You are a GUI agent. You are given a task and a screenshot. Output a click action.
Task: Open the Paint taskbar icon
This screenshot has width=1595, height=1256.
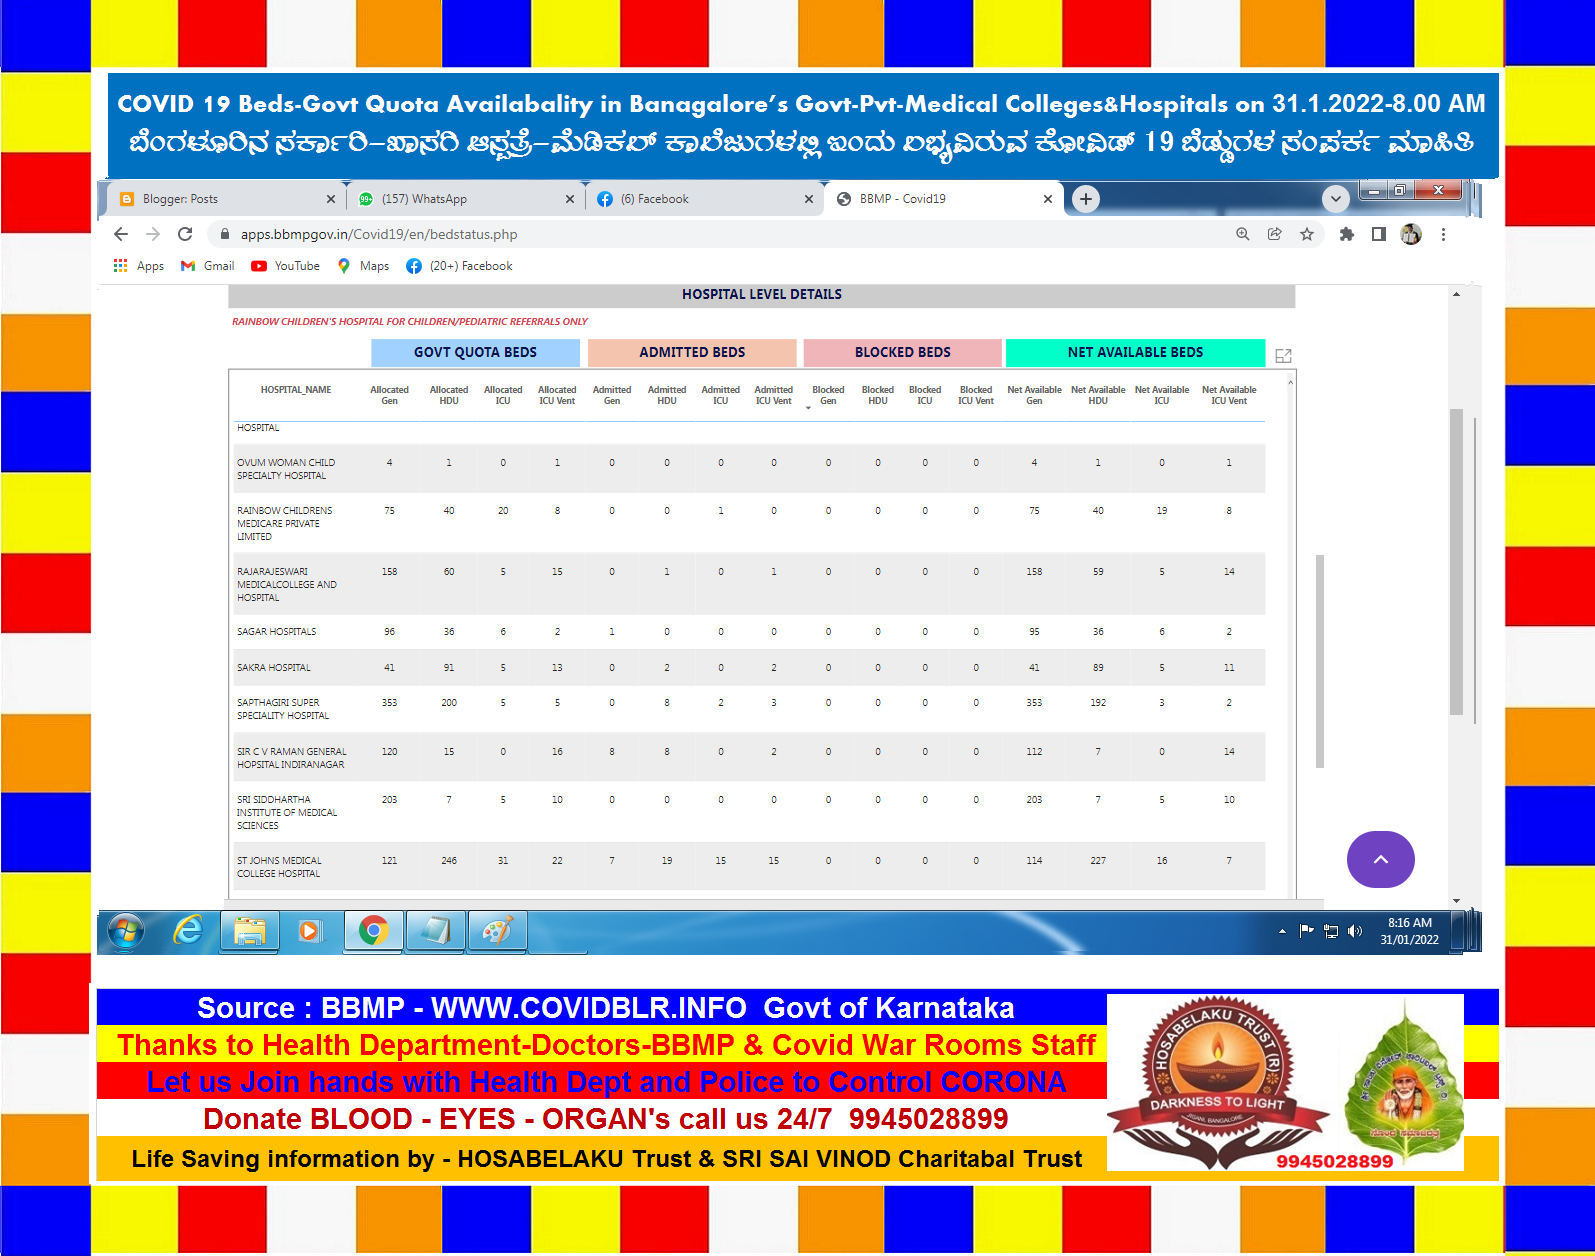[497, 932]
